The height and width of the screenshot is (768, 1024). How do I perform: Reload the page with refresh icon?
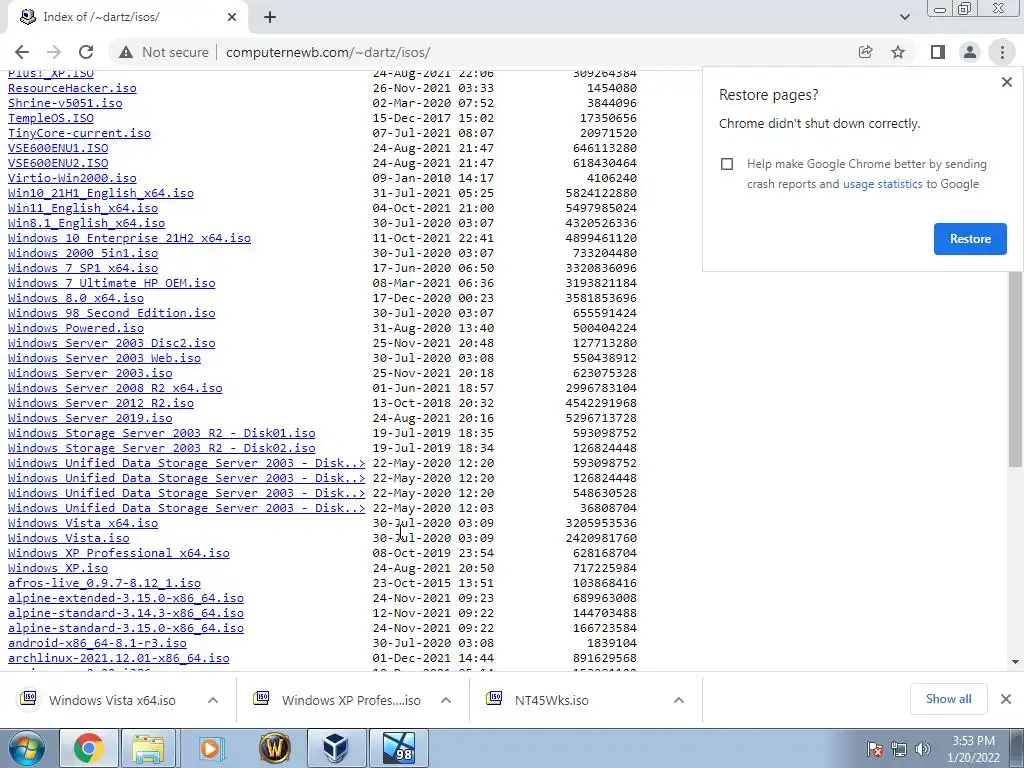click(x=86, y=52)
